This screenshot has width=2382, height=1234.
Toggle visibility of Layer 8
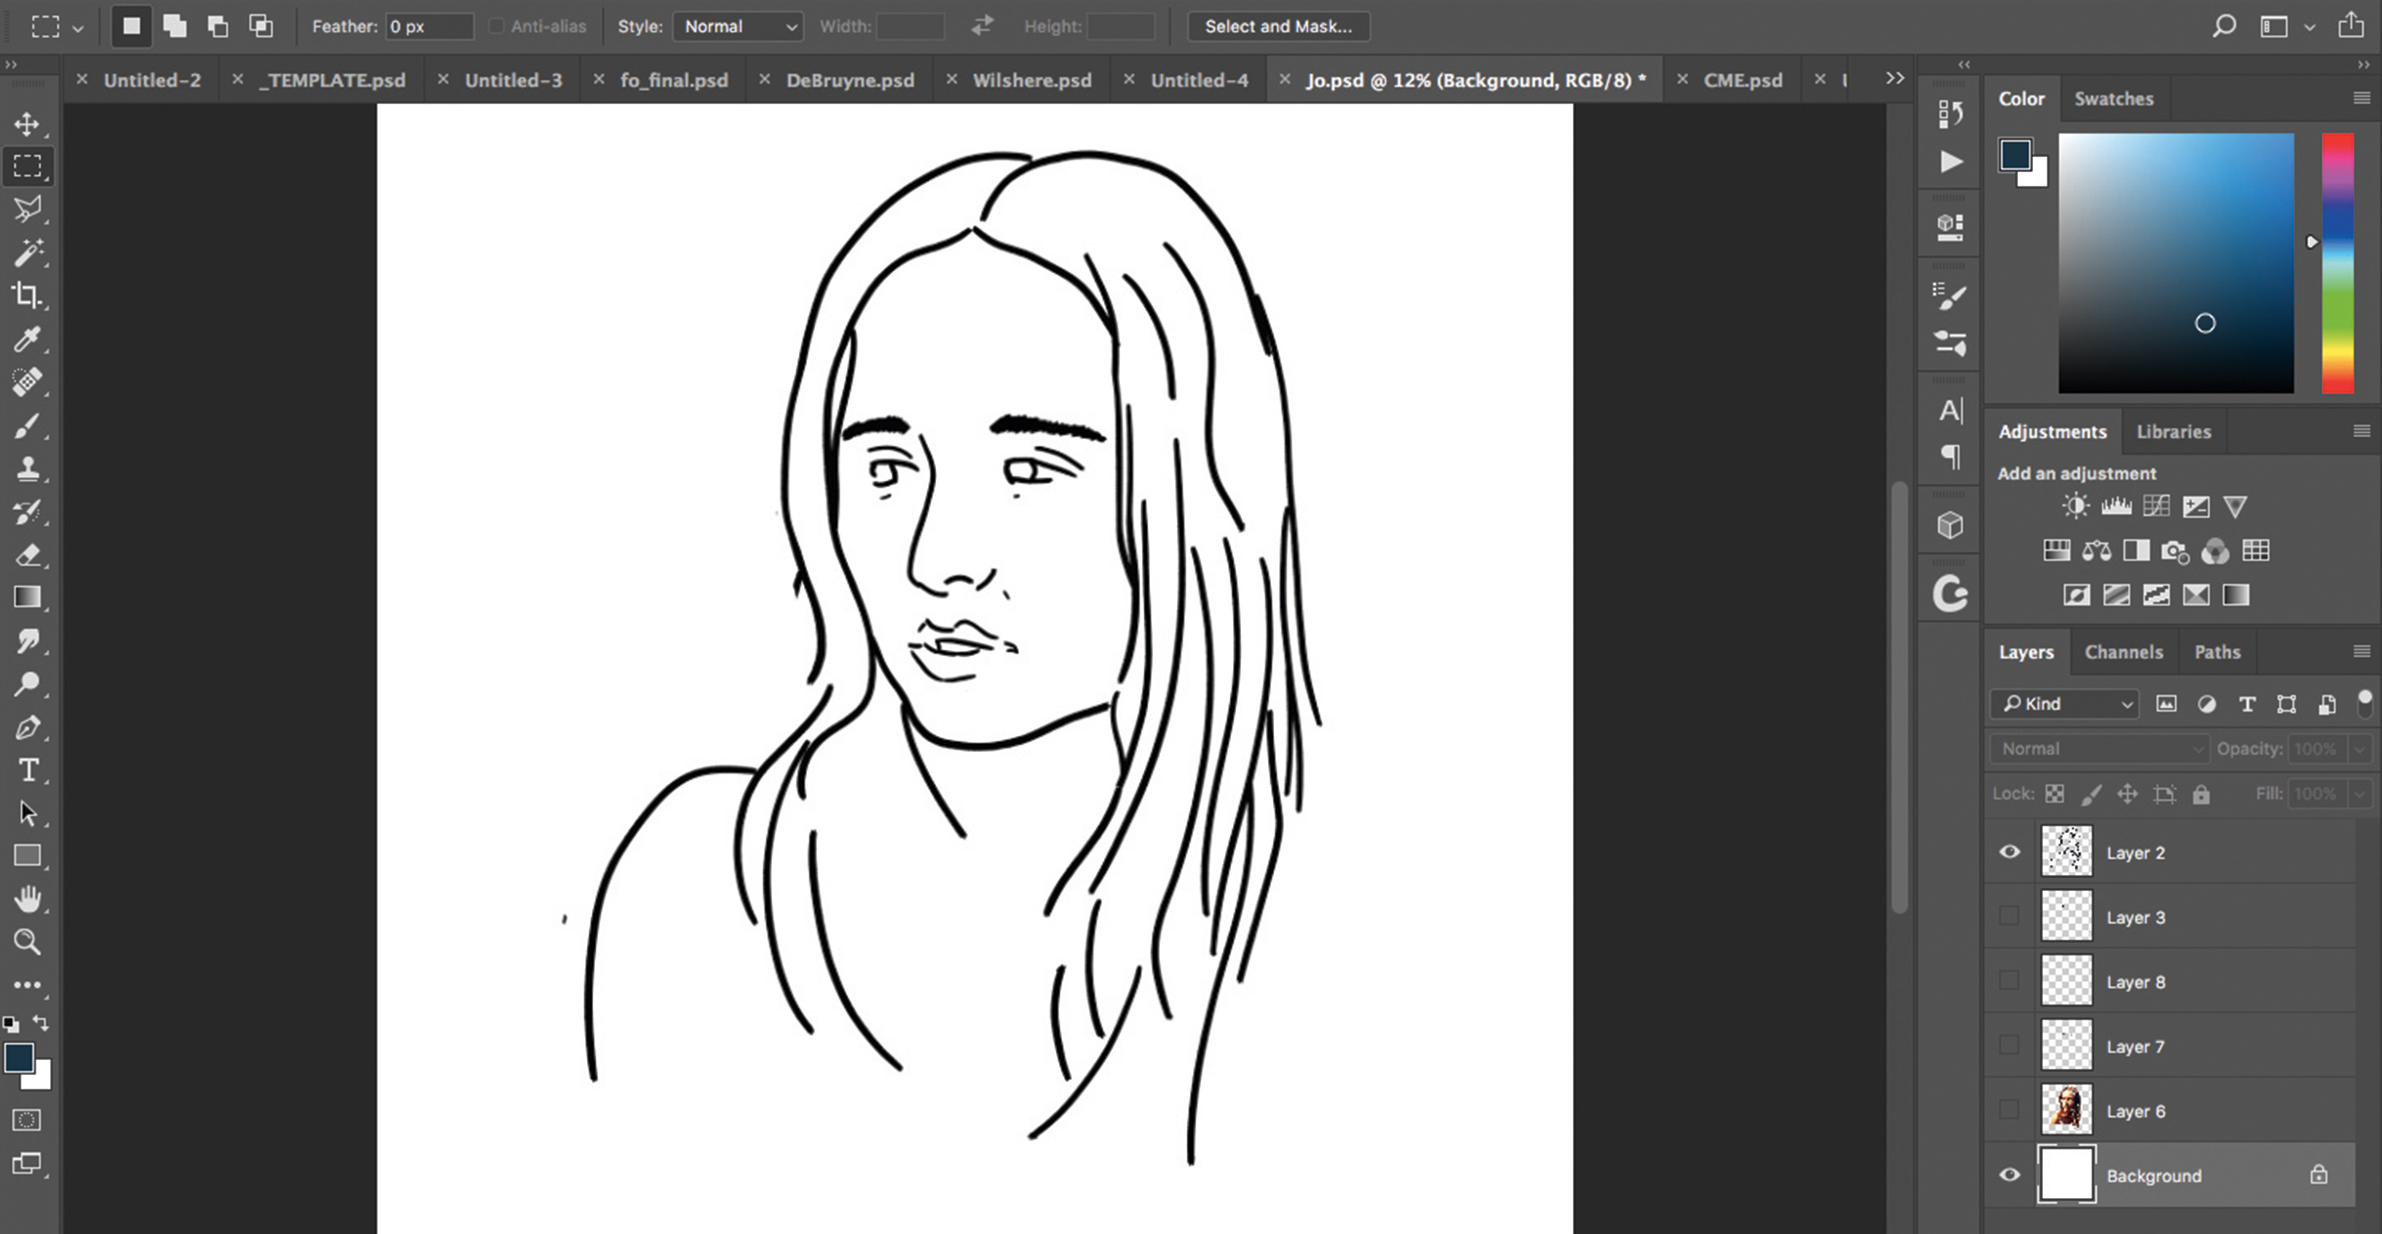point(2011,979)
